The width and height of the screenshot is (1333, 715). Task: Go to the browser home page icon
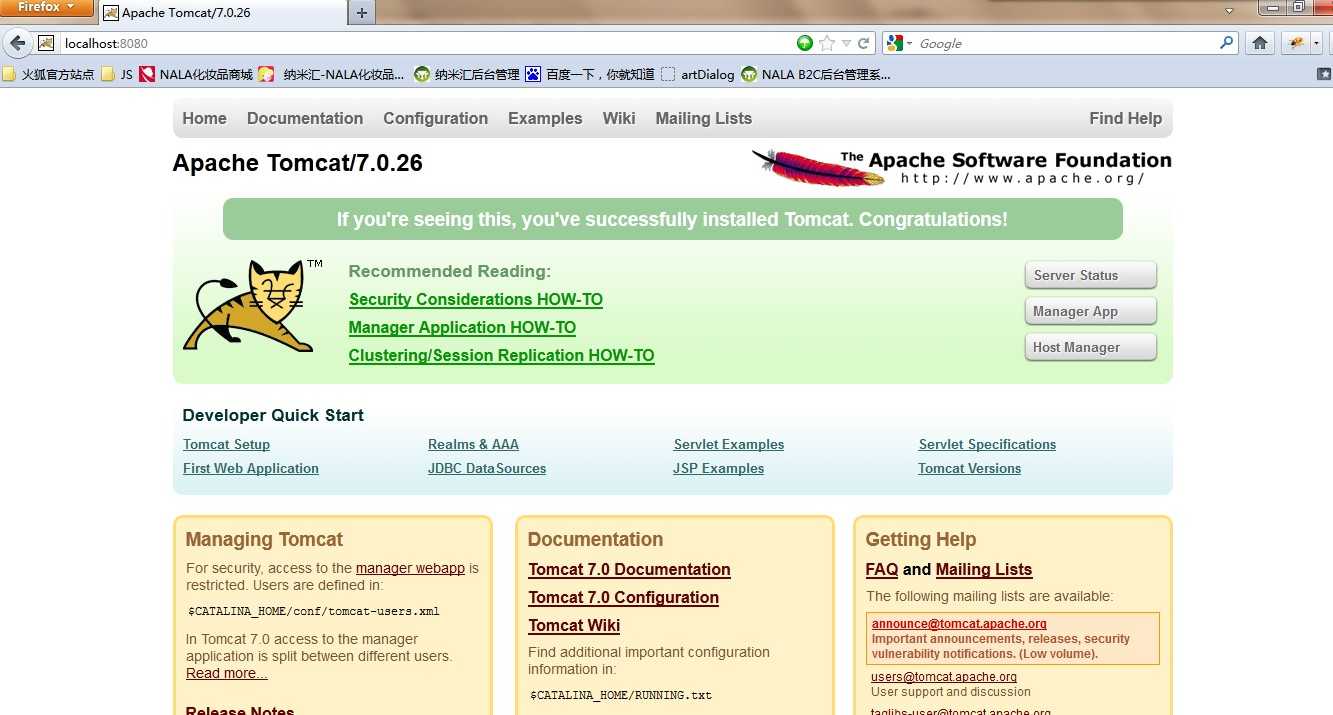click(1260, 43)
